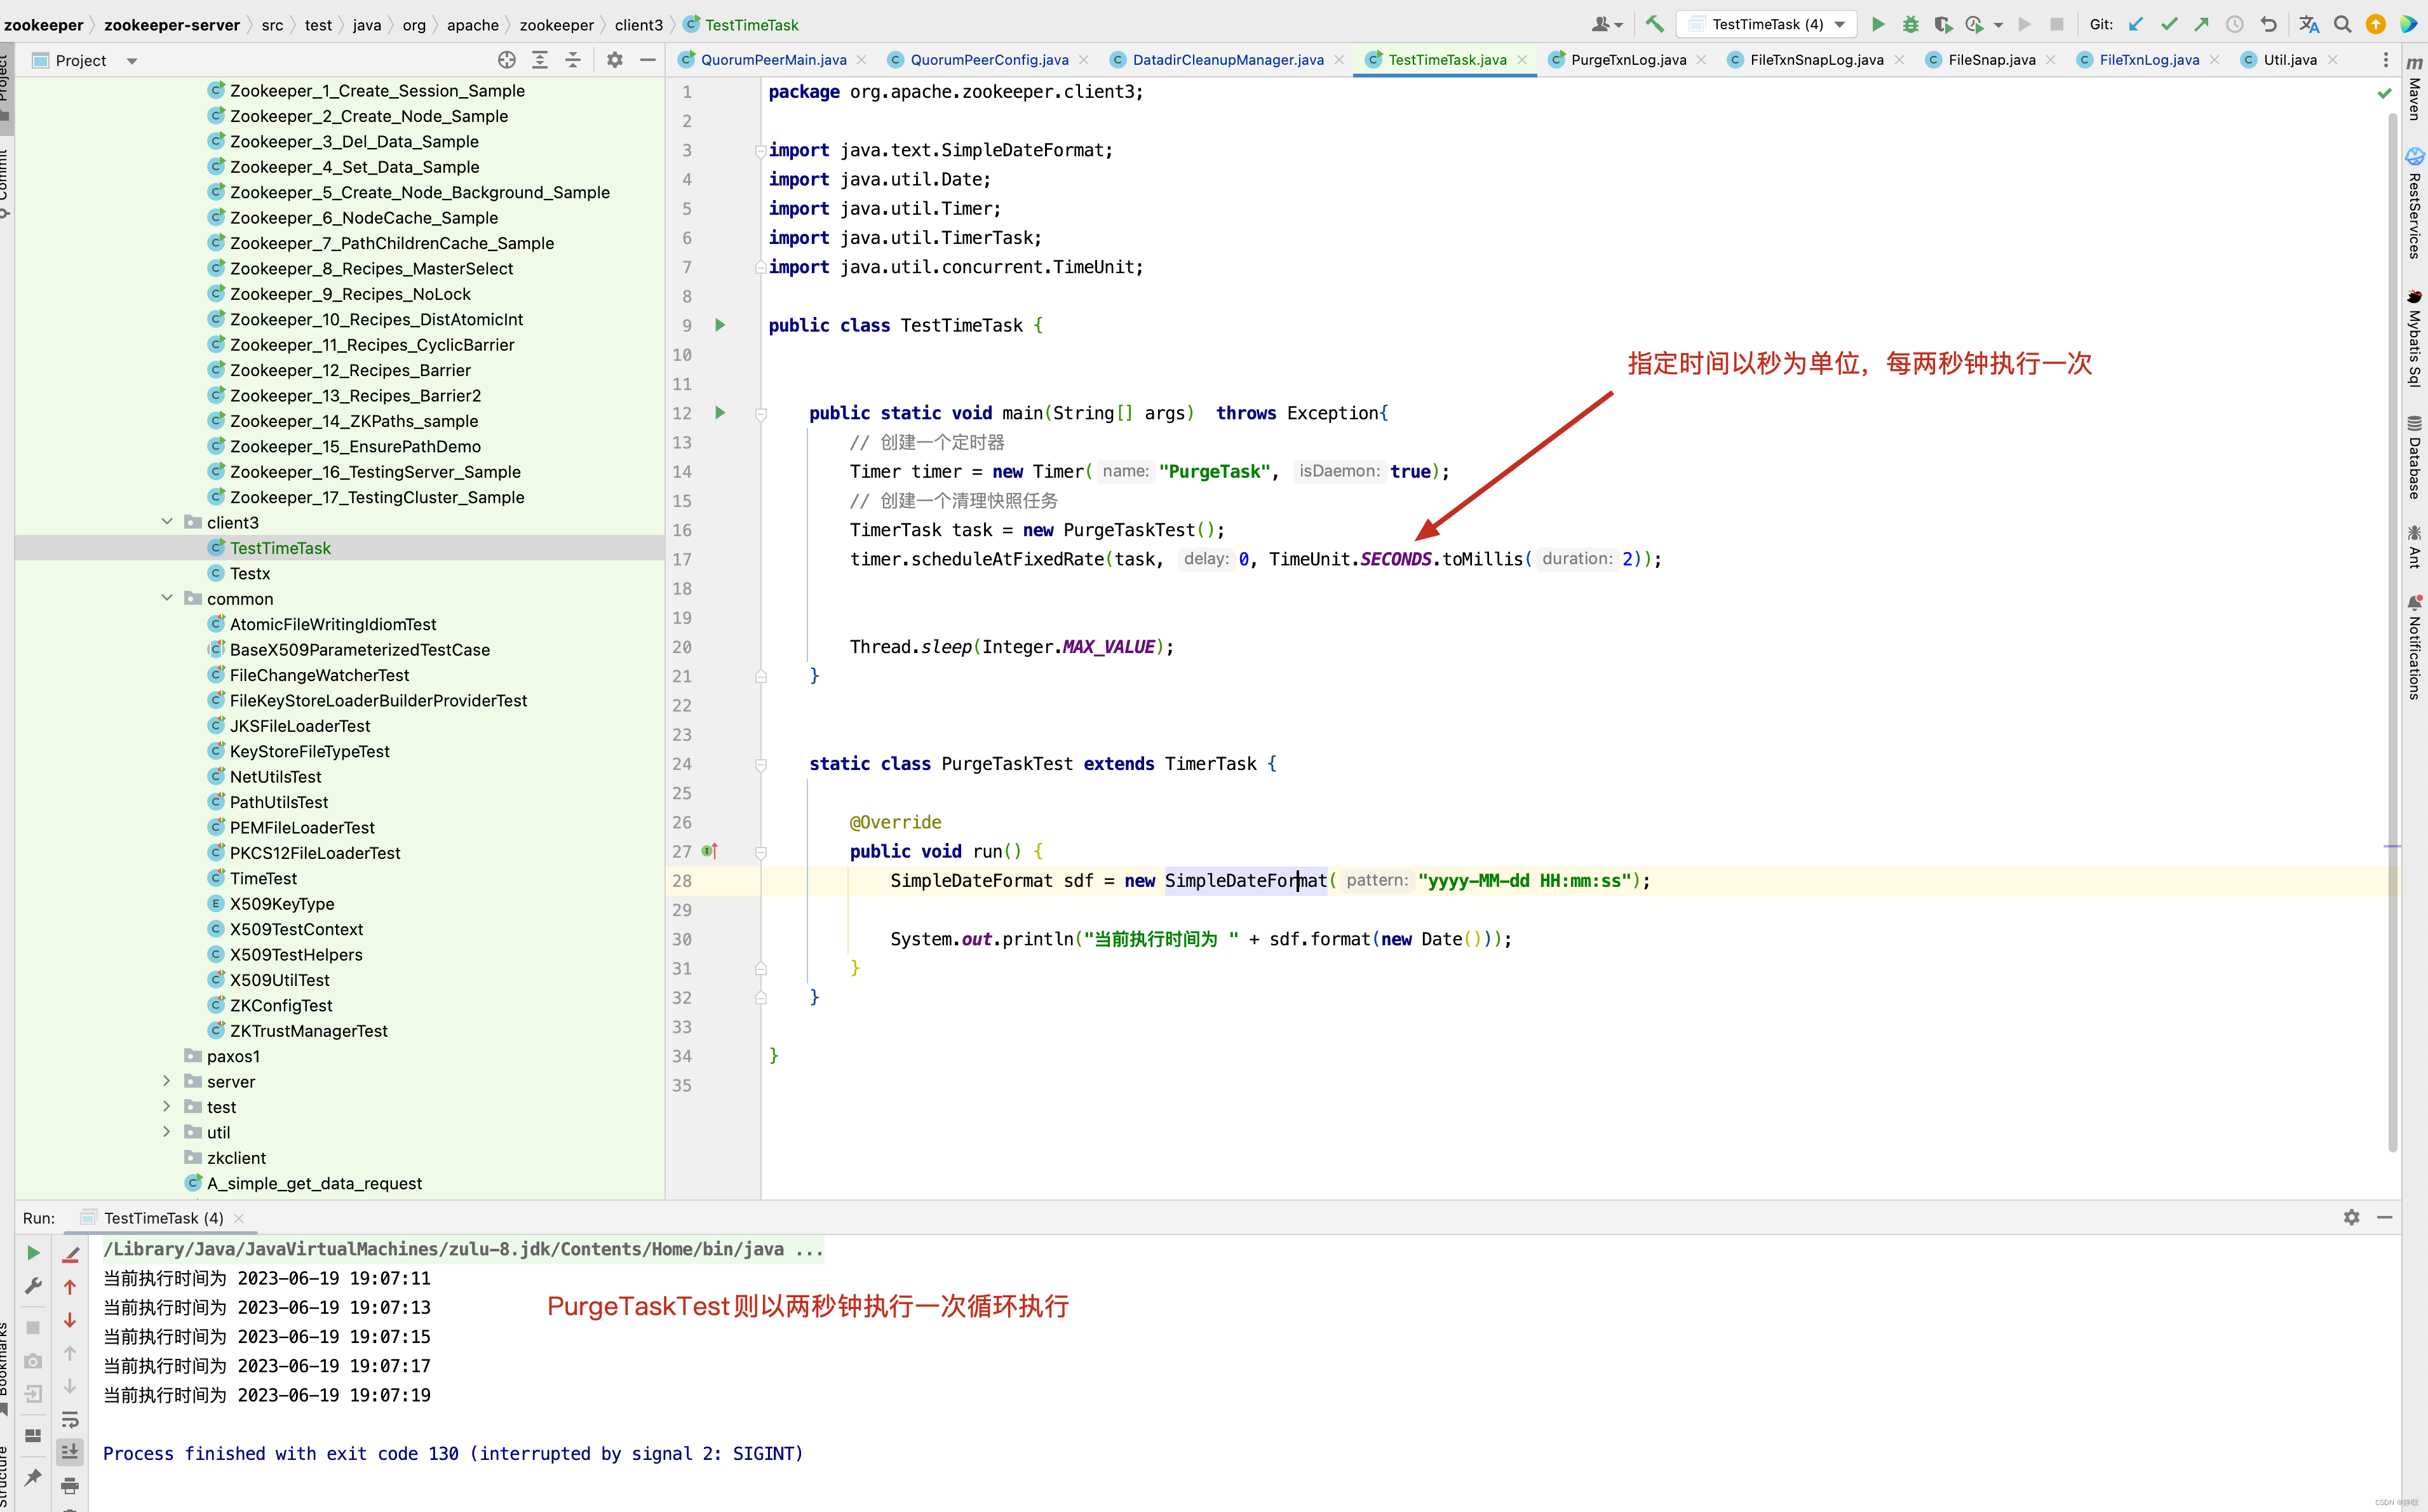Collapse the client3 folder
Screen dimensions: 2428x1512
coord(167,521)
